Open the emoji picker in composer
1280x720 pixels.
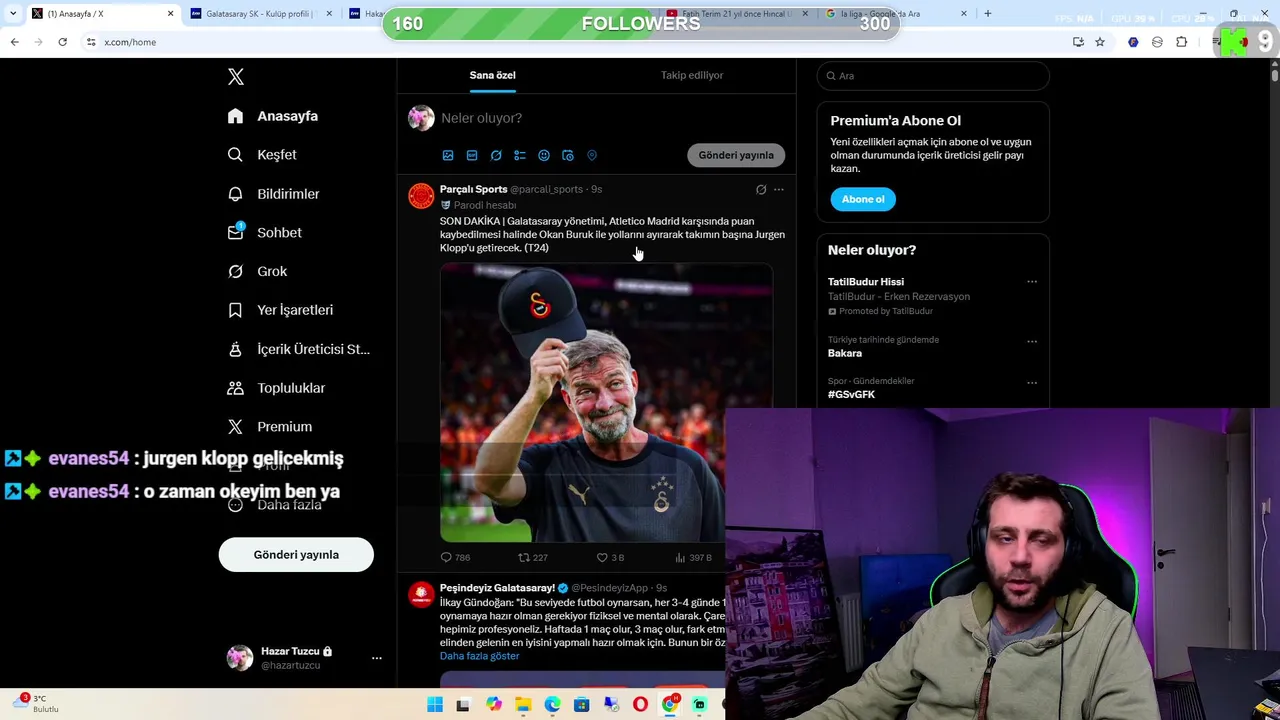pos(544,155)
